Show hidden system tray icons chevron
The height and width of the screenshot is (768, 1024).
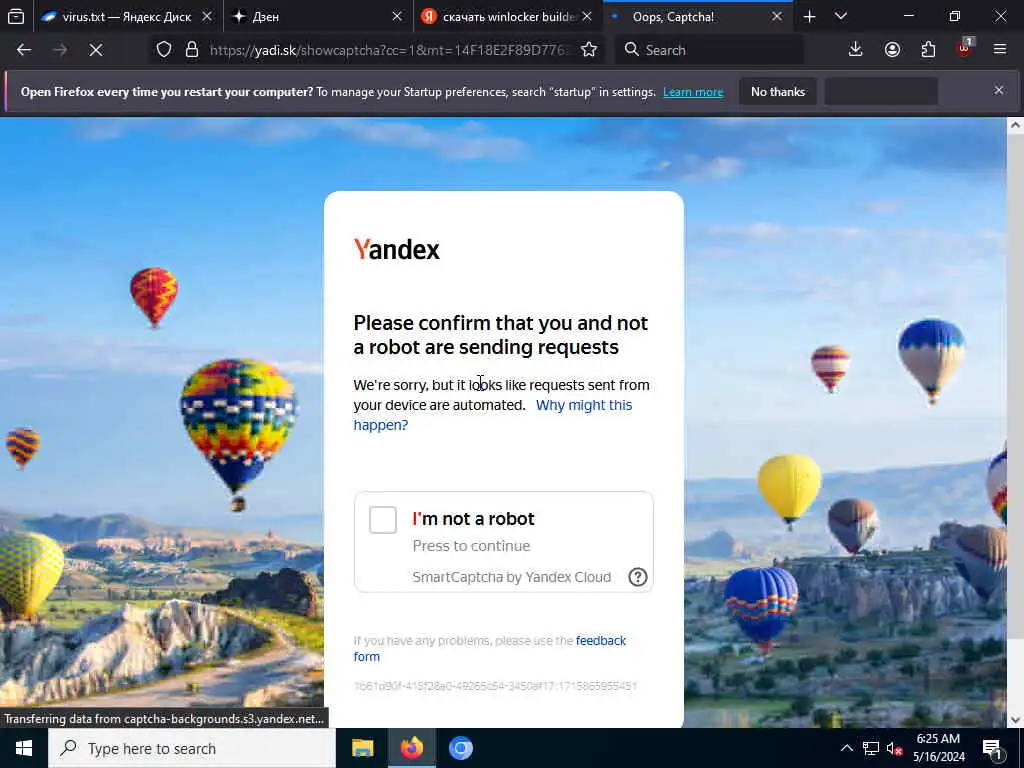click(x=846, y=748)
